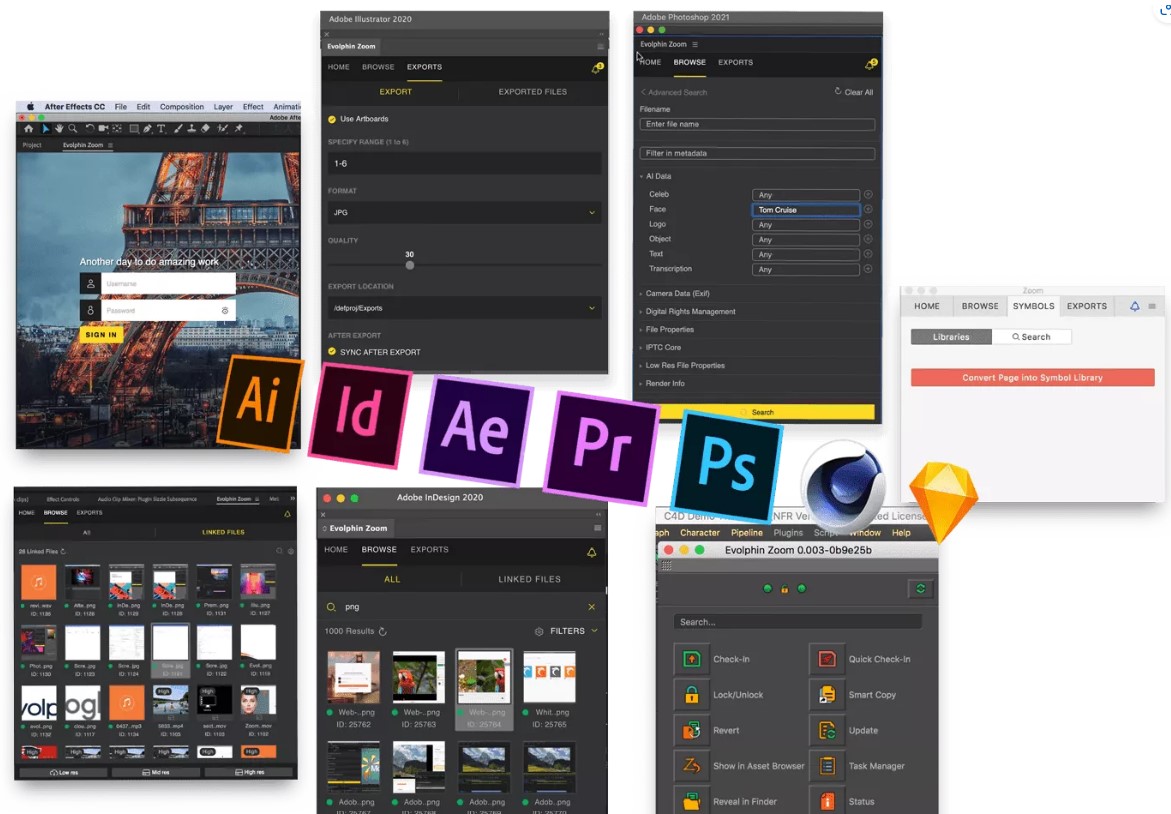Choose the Pen tool in After Effects toolbar
The width and height of the screenshot is (1171, 814).
(x=148, y=128)
